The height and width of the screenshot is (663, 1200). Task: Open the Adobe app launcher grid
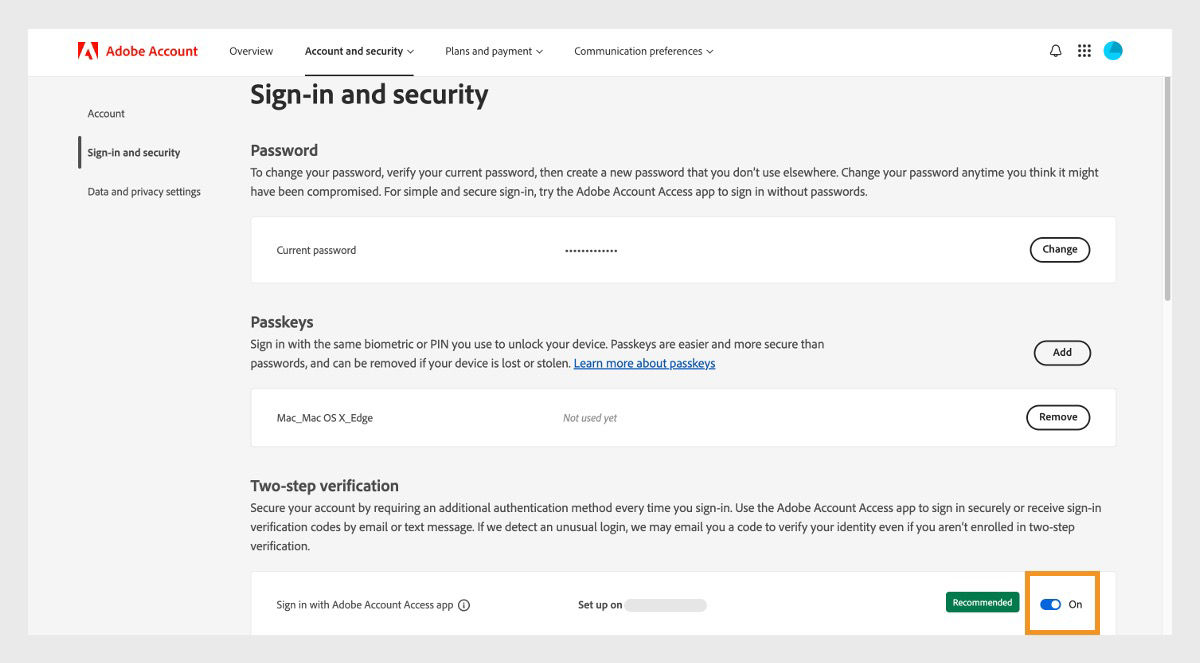point(1084,50)
